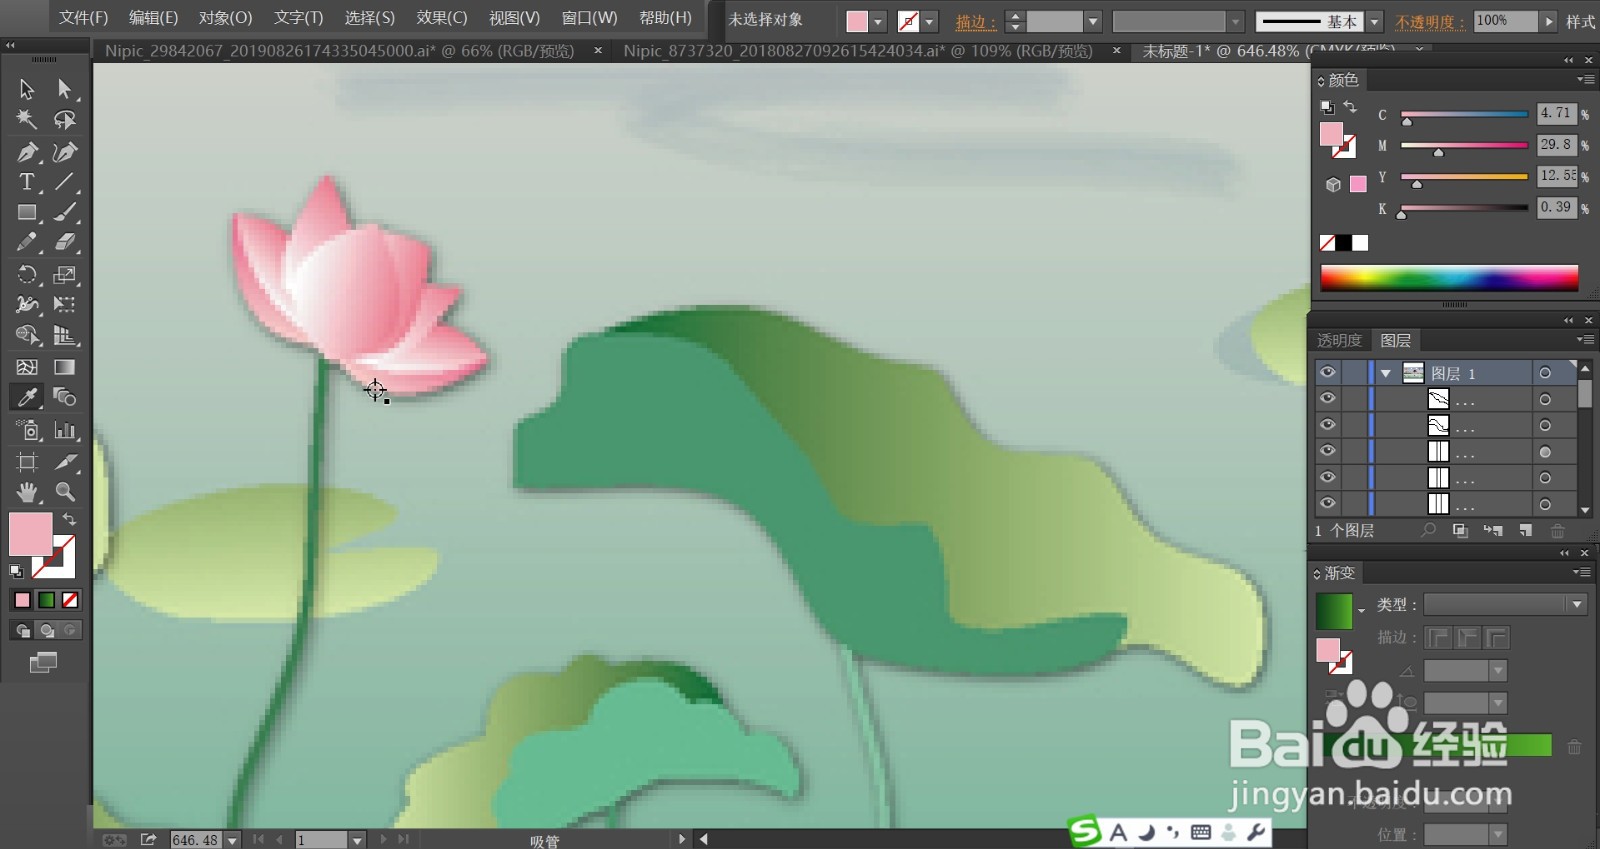Select the Rotate tool

(27, 274)
